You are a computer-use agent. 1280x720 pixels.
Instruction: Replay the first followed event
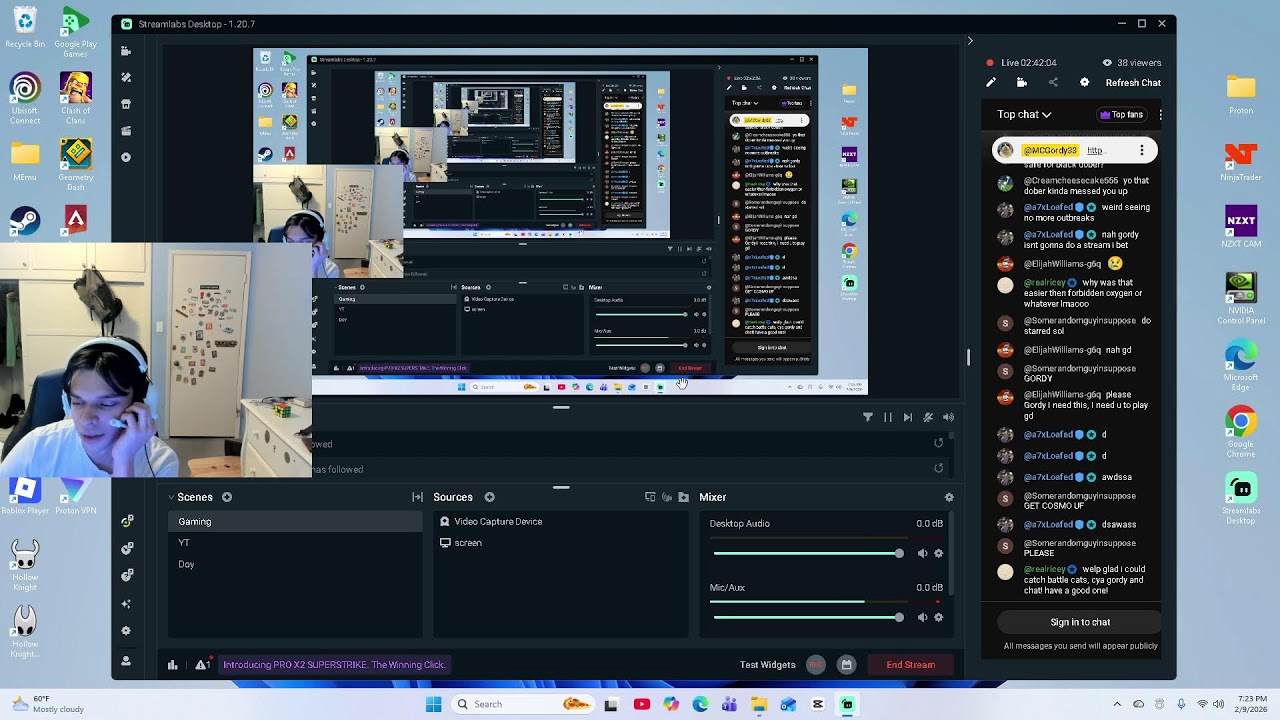pyautogui.click(x=938, y=443)
